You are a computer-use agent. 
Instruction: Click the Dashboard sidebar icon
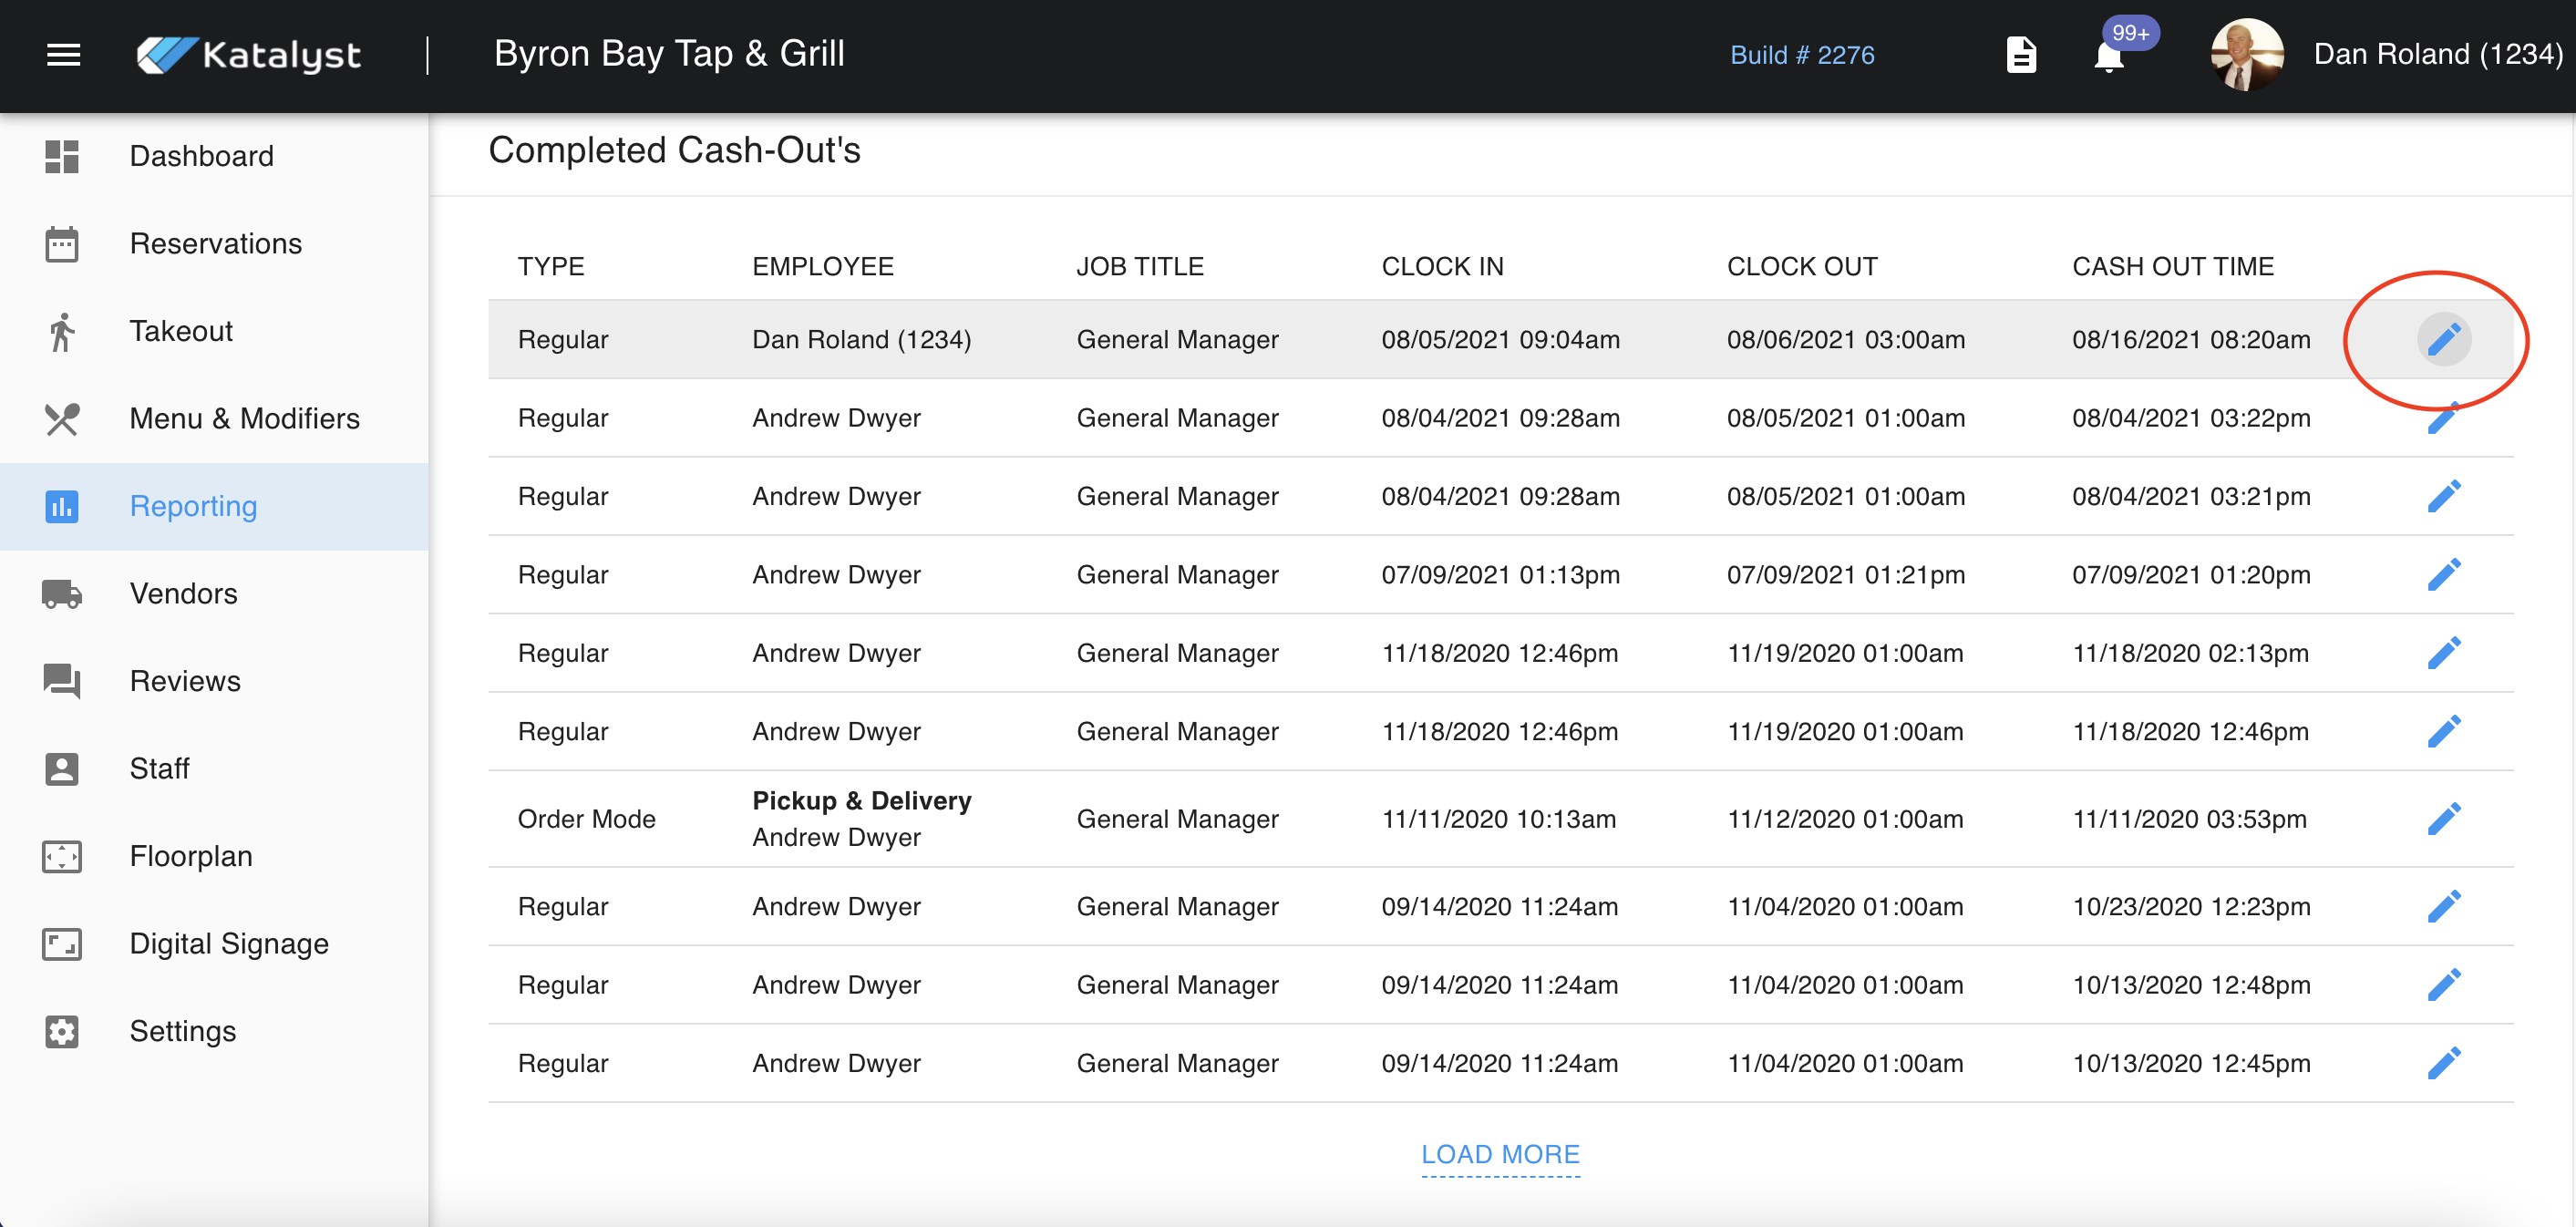[62, 156]
